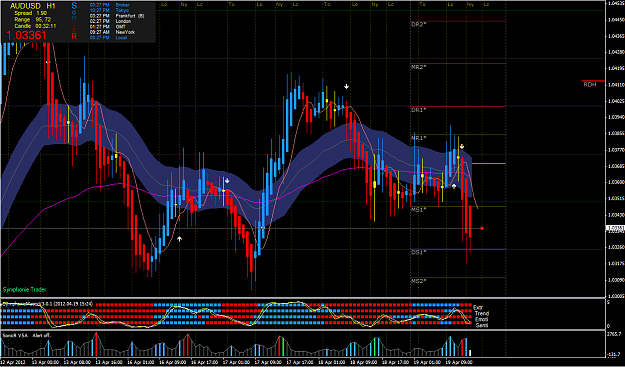Select the 12 Apr 2012 time axis label

point(13,363)
